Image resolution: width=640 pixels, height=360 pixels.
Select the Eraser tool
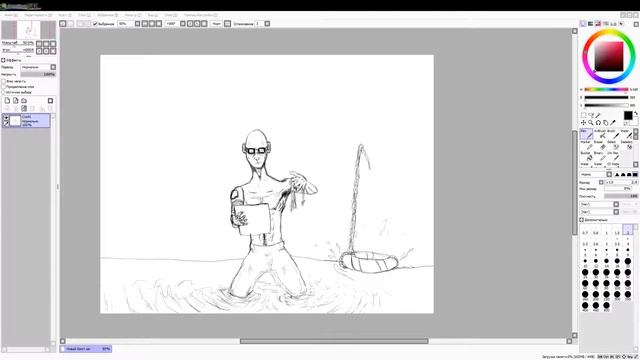coord(600,145)
